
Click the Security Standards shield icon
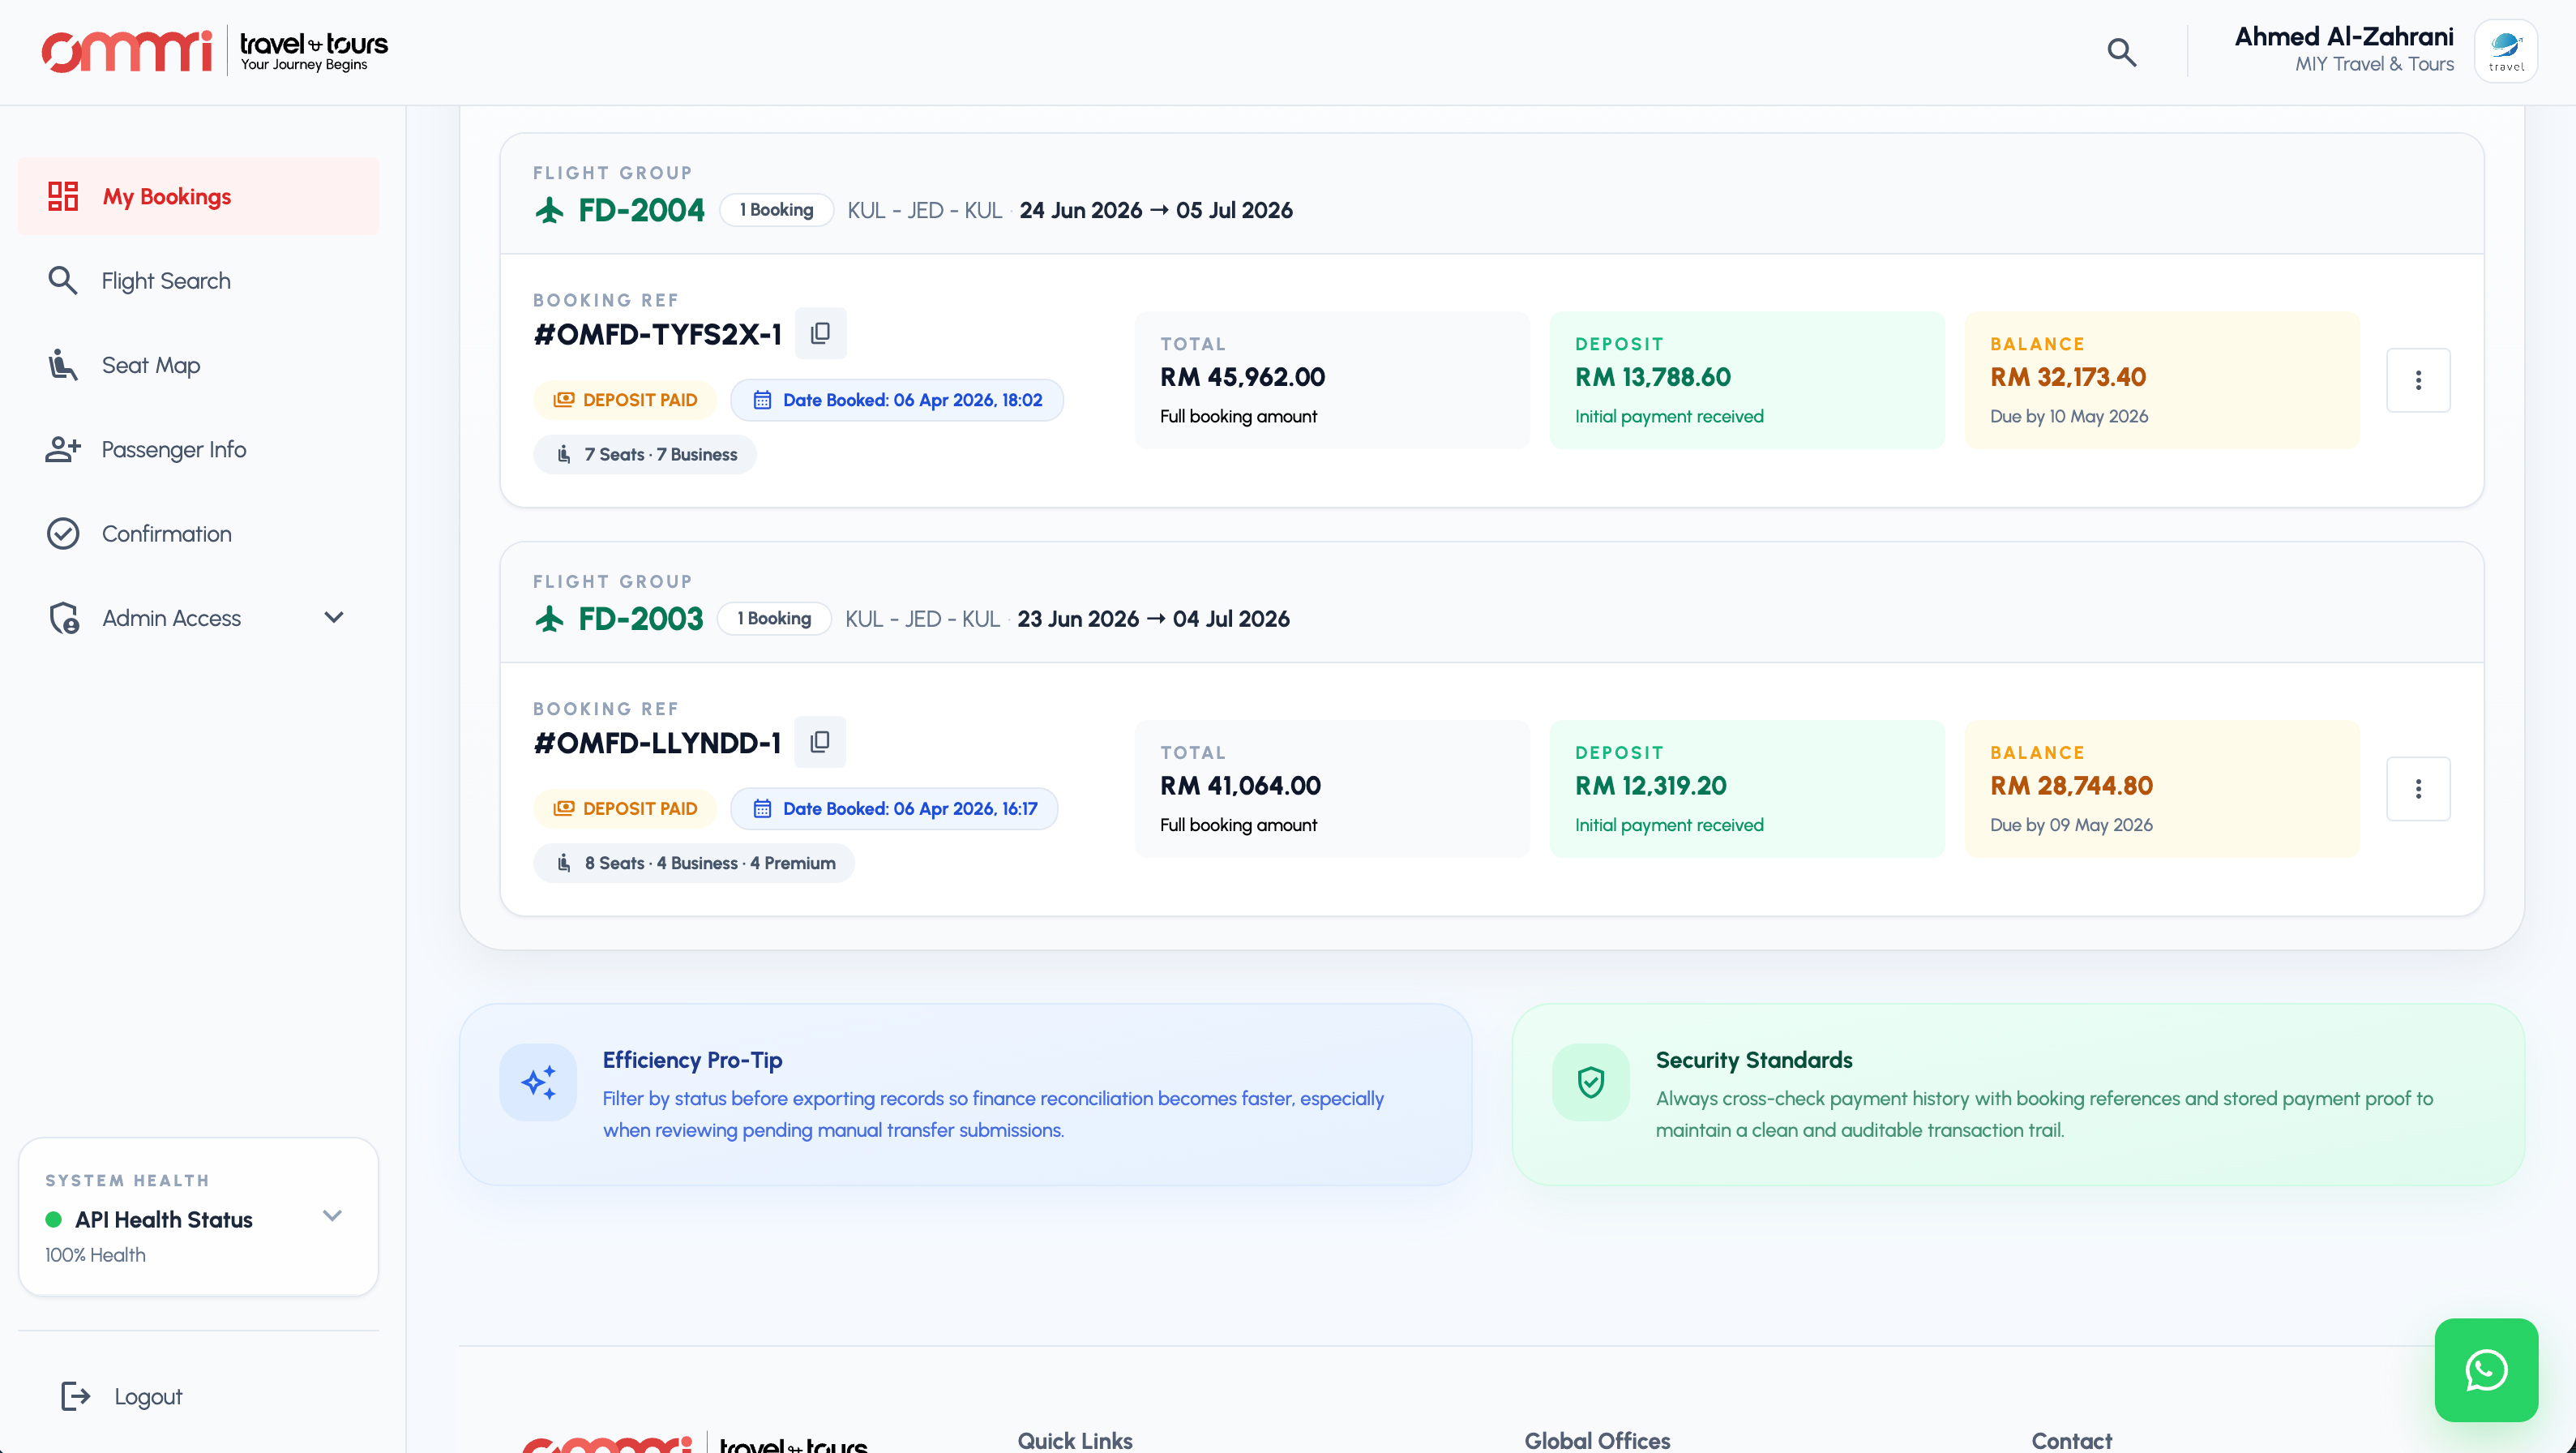[x=1590, y=1082]
